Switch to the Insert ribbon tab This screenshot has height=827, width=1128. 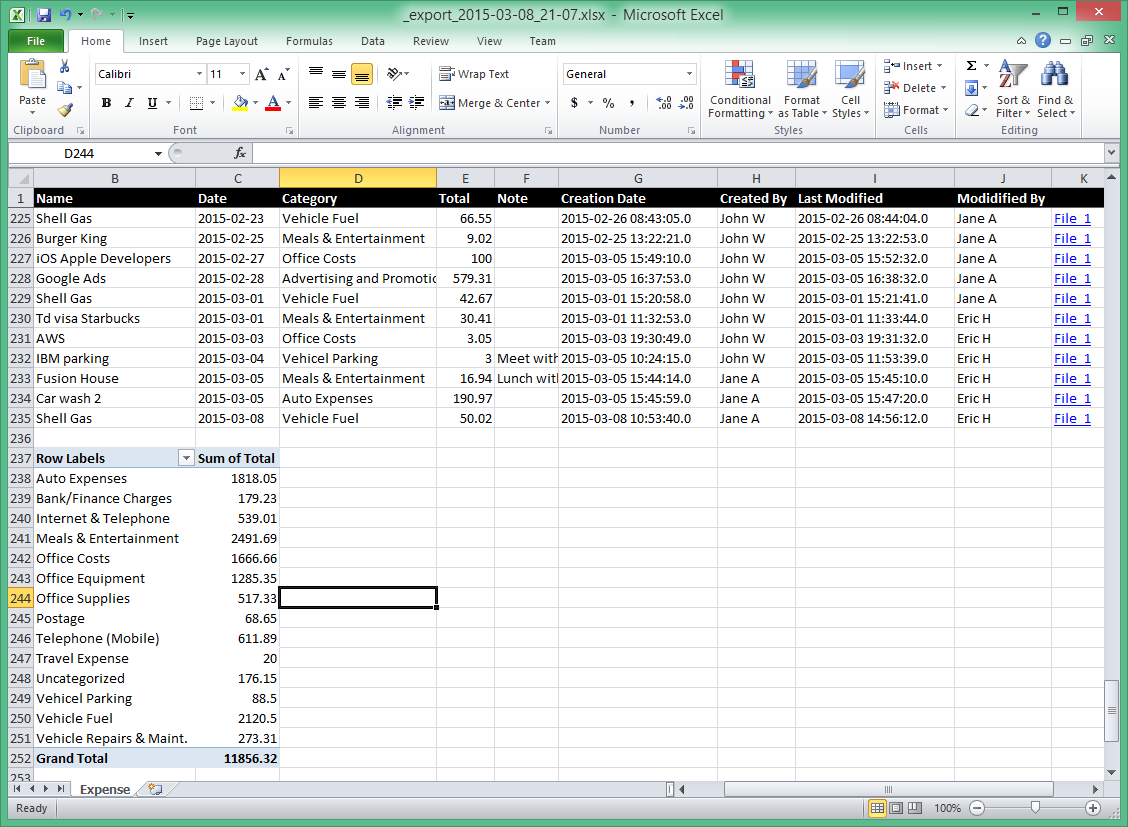point(153,41)
